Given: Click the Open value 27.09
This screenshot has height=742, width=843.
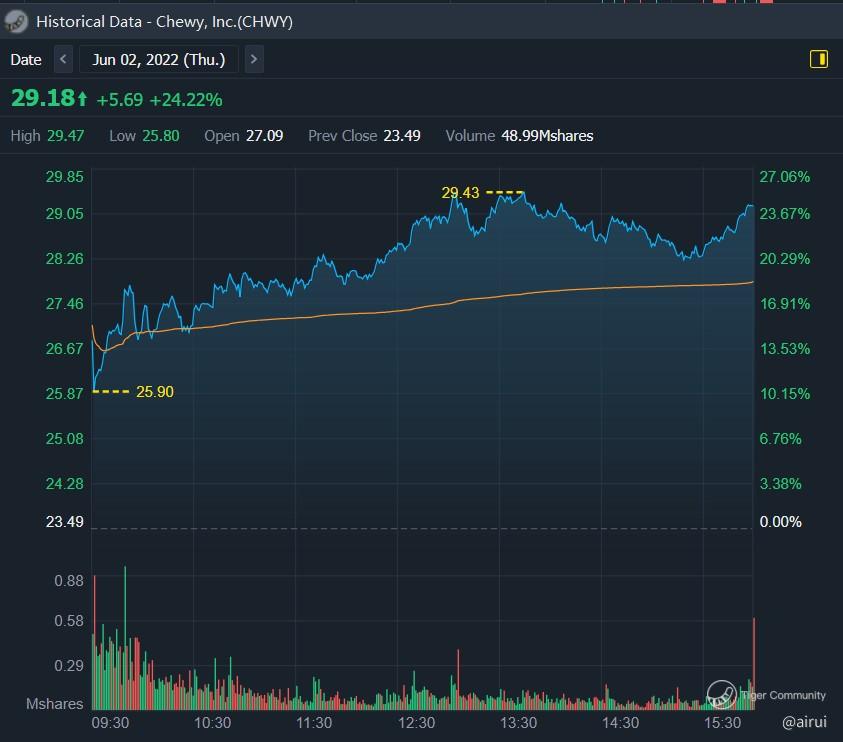Looking at the screenshot, I should coord(265,135).
